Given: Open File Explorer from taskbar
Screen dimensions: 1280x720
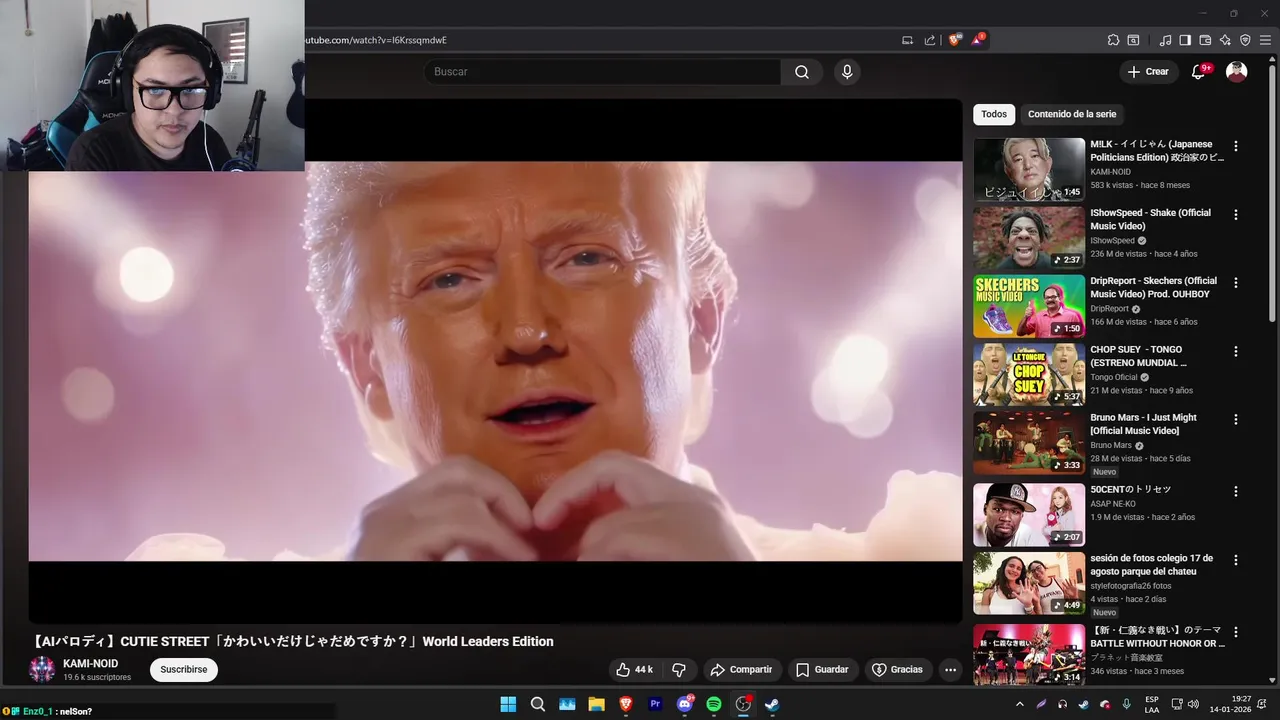Looking at the screenshot, I should pyautogui.click(x=596, y=704).
